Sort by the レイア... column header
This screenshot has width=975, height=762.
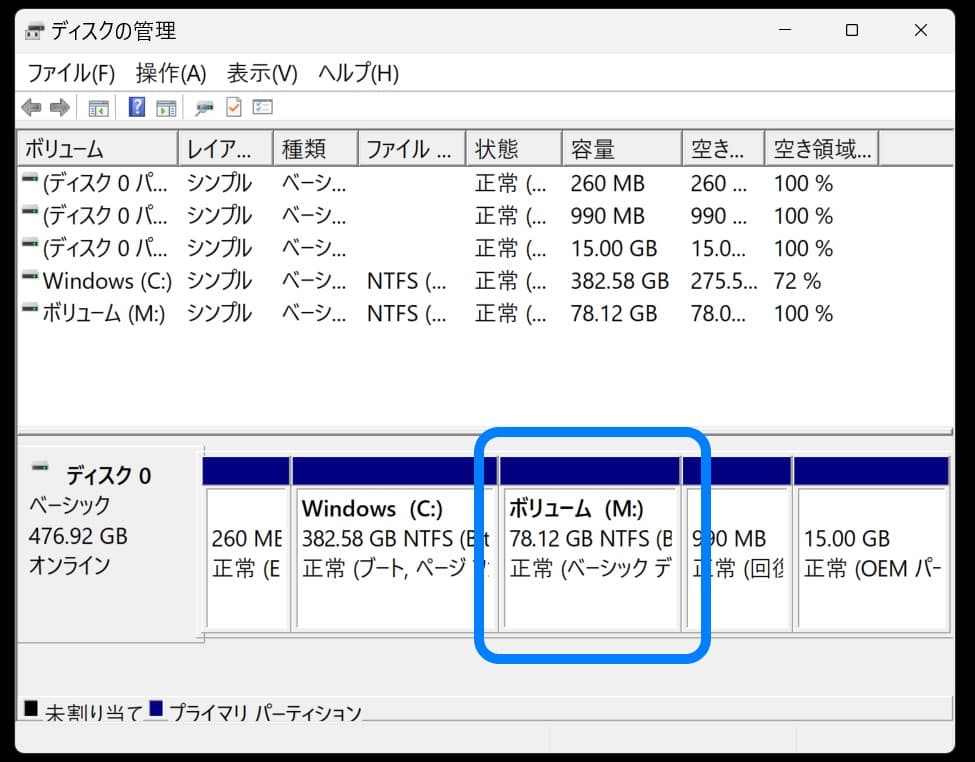pos(226,149)
